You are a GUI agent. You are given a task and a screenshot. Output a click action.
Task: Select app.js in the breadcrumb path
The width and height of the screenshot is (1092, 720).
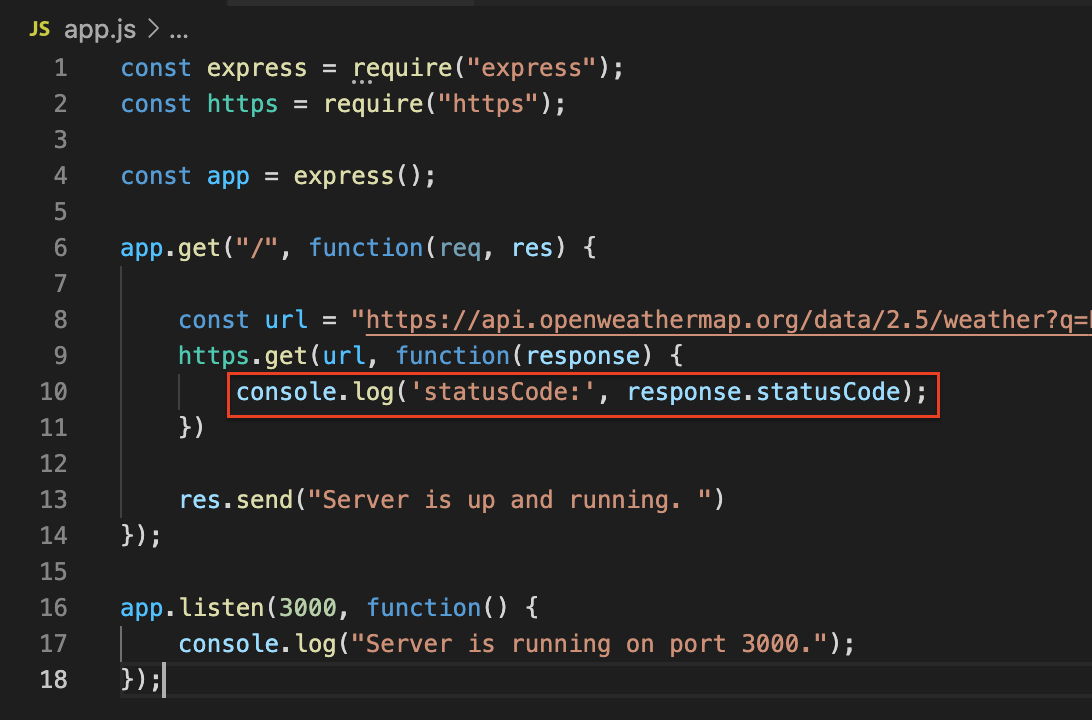coord(100,30)
